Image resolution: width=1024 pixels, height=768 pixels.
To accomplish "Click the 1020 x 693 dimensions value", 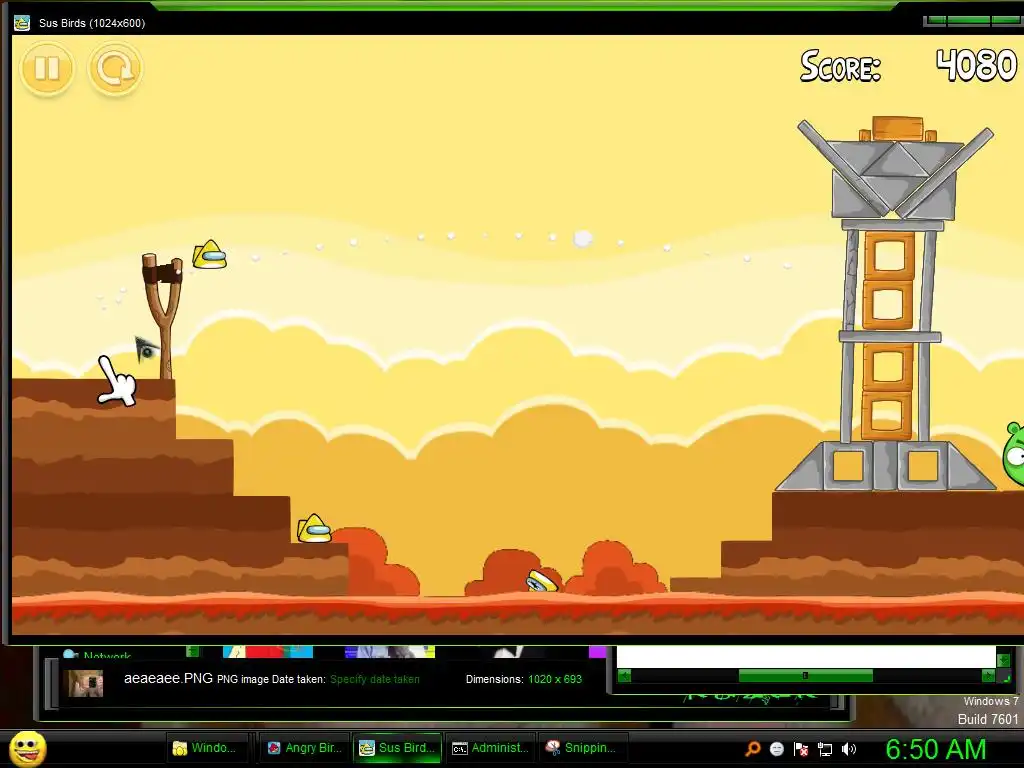I will pyautogui.click(x=555, y=679).
